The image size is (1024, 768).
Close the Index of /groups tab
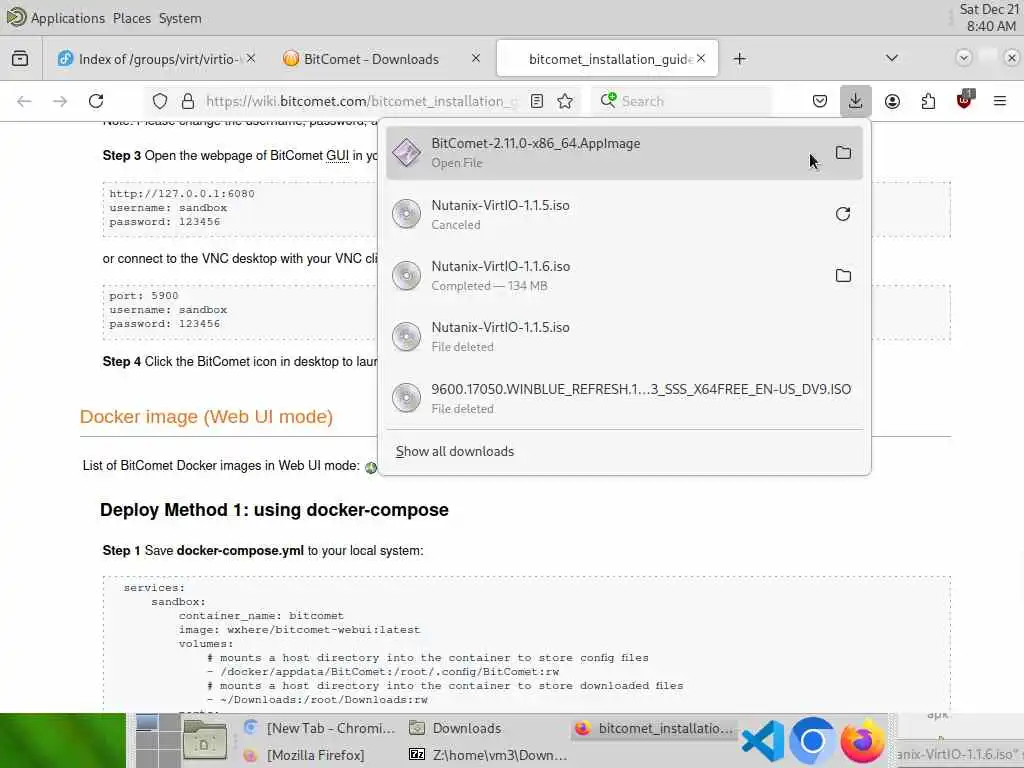251,58
